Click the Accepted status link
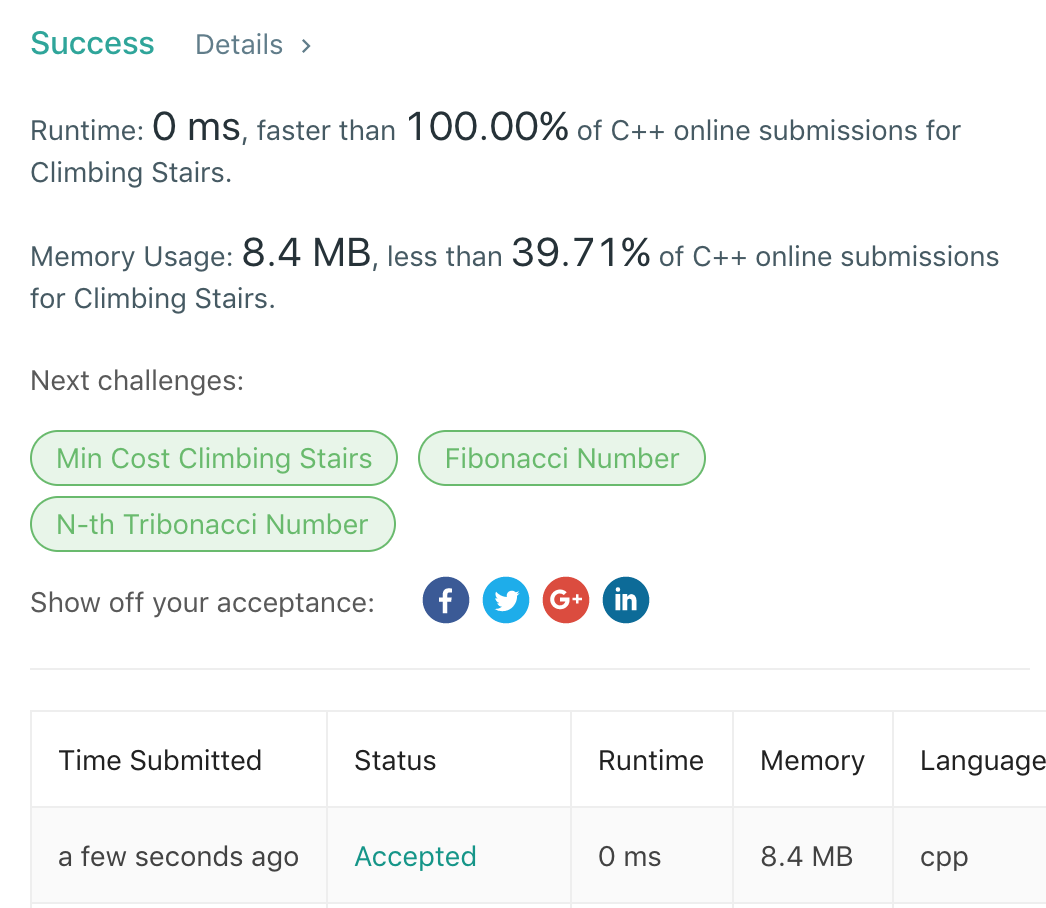Viewport: 1046px width, 908px height. pos(415,857)
